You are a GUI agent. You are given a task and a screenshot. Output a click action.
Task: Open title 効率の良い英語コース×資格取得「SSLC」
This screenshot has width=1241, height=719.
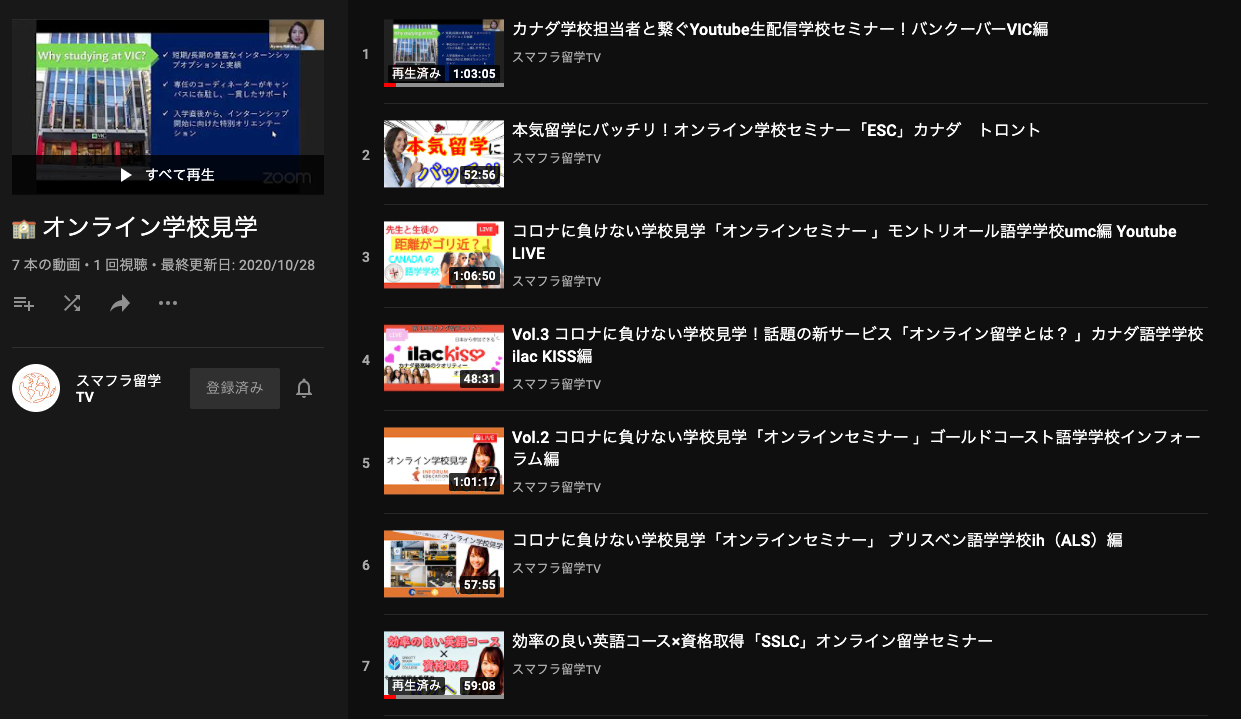coord(752,641)
